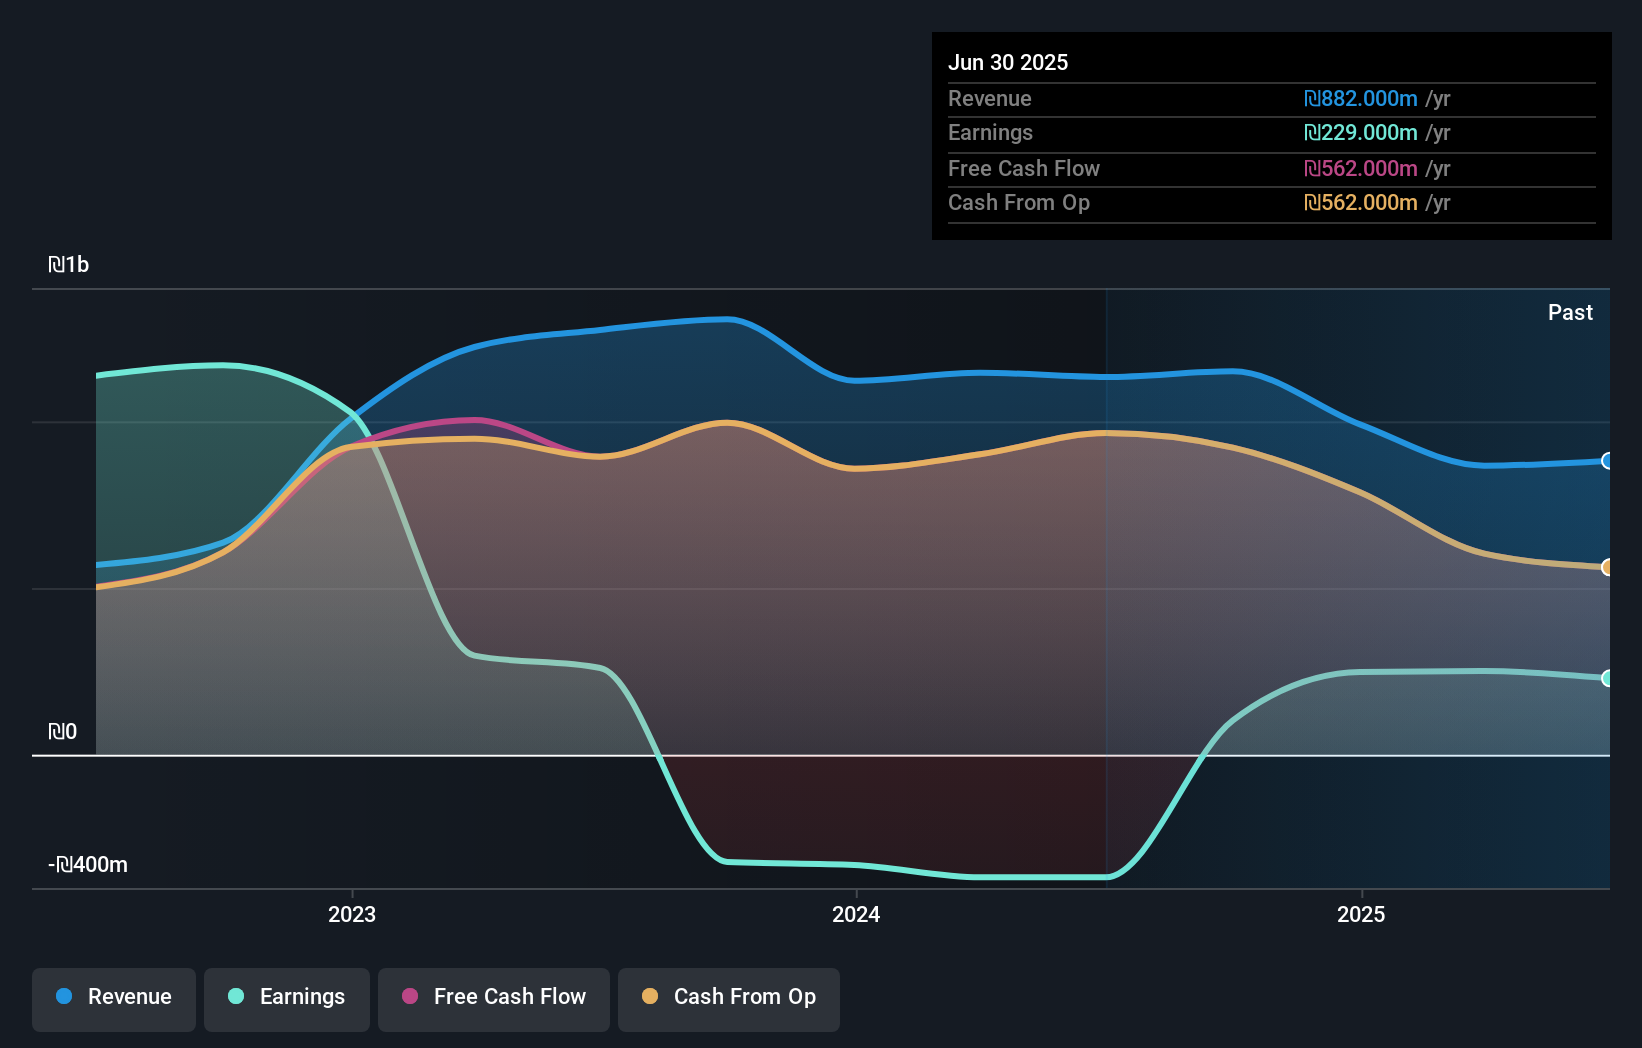Click the blue Revenue end-point marker
Viewport: 1642px width, 1048px height.
[1608, 461]
